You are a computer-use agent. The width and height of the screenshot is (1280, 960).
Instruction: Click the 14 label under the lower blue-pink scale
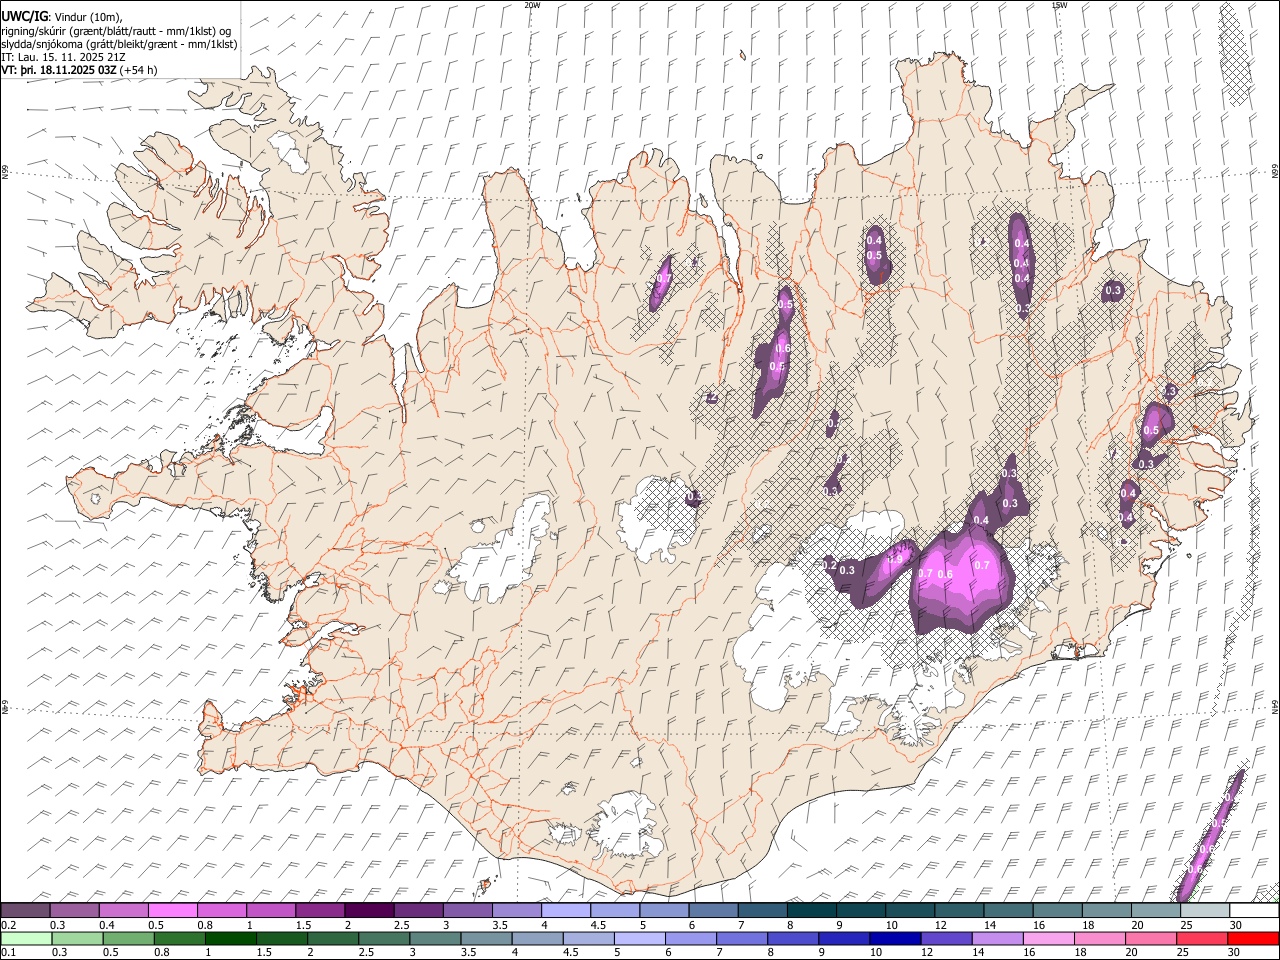pos(980,953)
